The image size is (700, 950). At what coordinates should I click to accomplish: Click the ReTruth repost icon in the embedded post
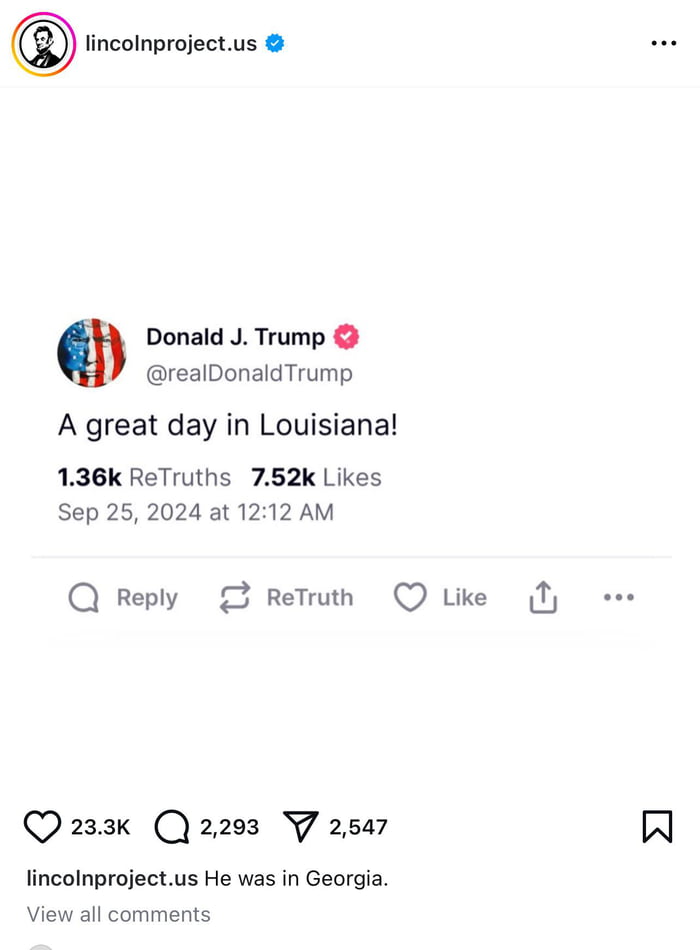(233, 597)
